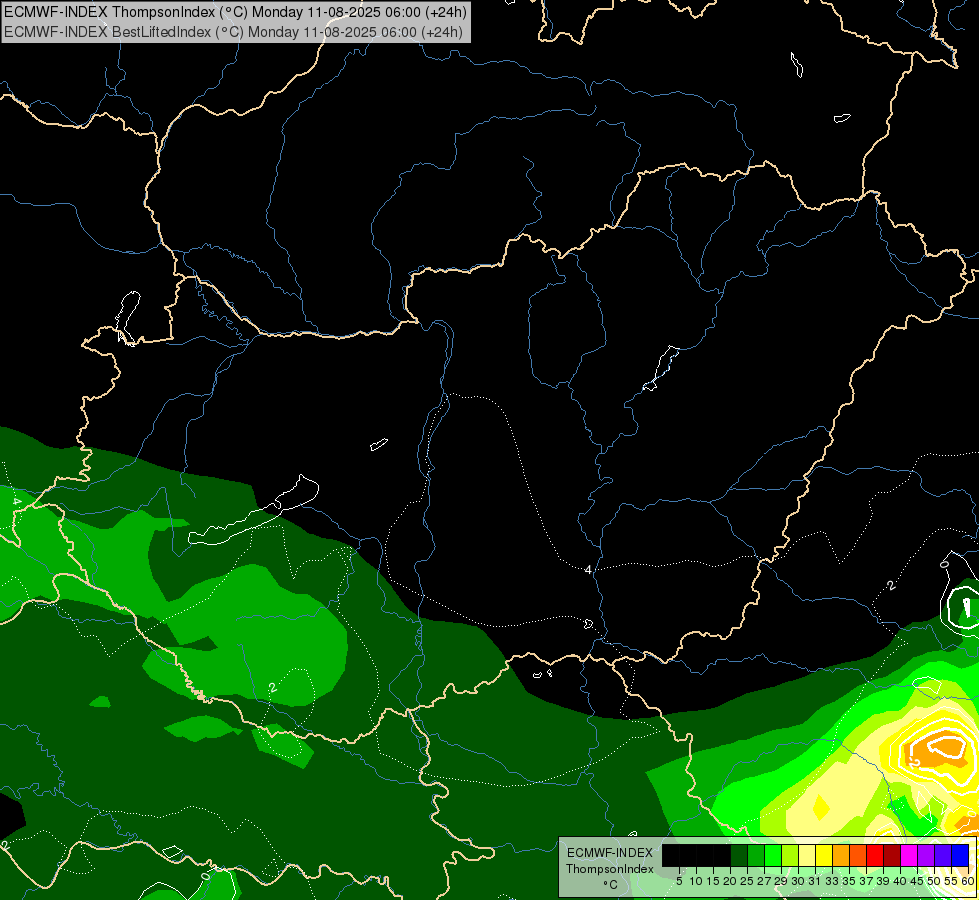Click legend scale value '10'
Viewport: 979px width, 900px height.
coord(696,881)
